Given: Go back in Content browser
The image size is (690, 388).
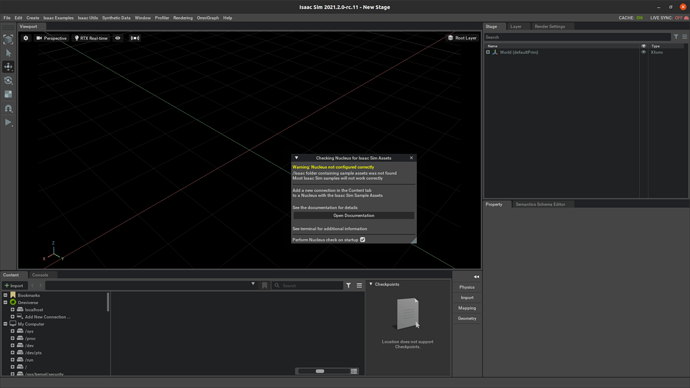Looking at the screenshot, I should click(x=32, y=286).
